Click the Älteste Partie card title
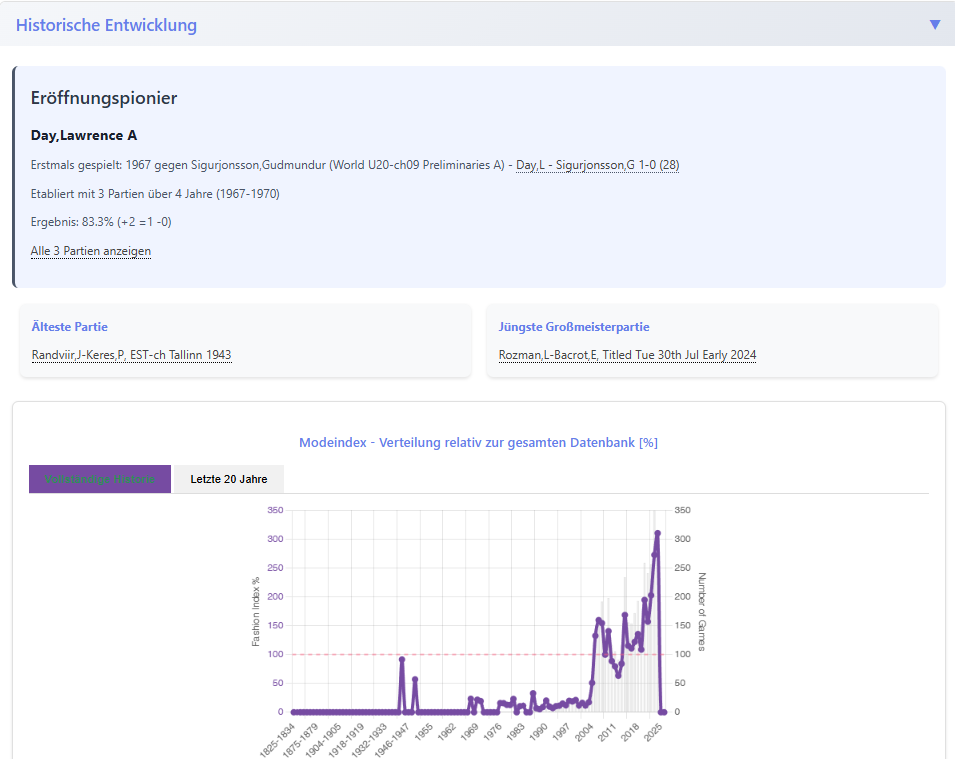955x759 pixels. pos(70,327)
